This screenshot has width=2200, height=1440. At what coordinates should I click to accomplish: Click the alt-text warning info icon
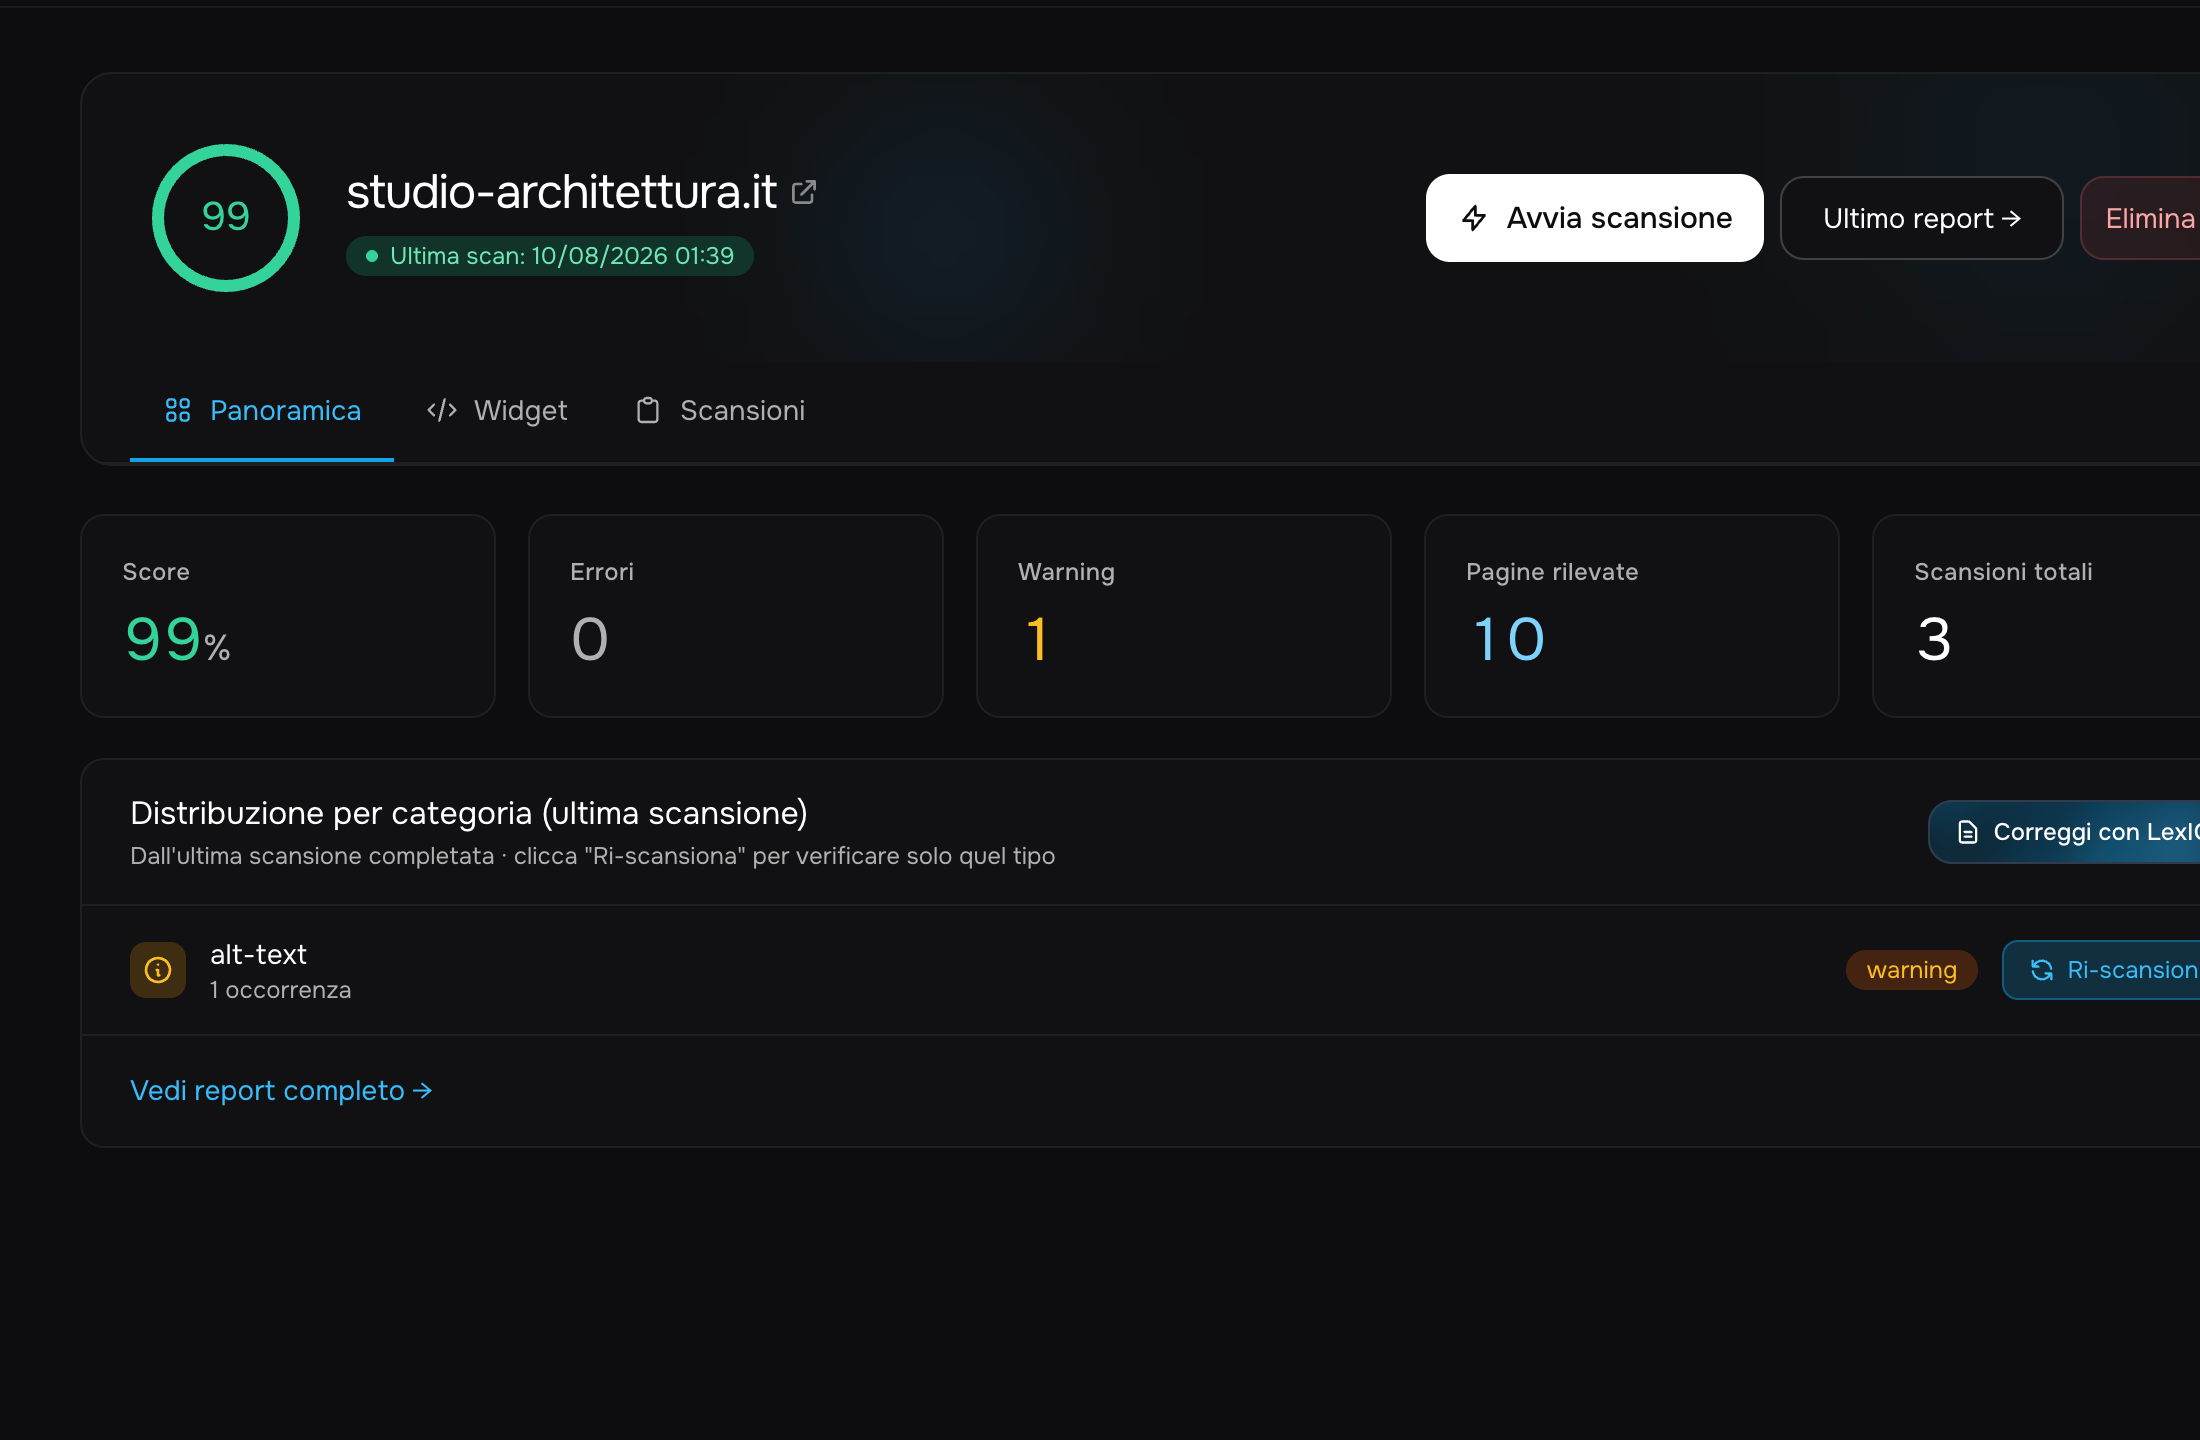click(x=158, y=970)
